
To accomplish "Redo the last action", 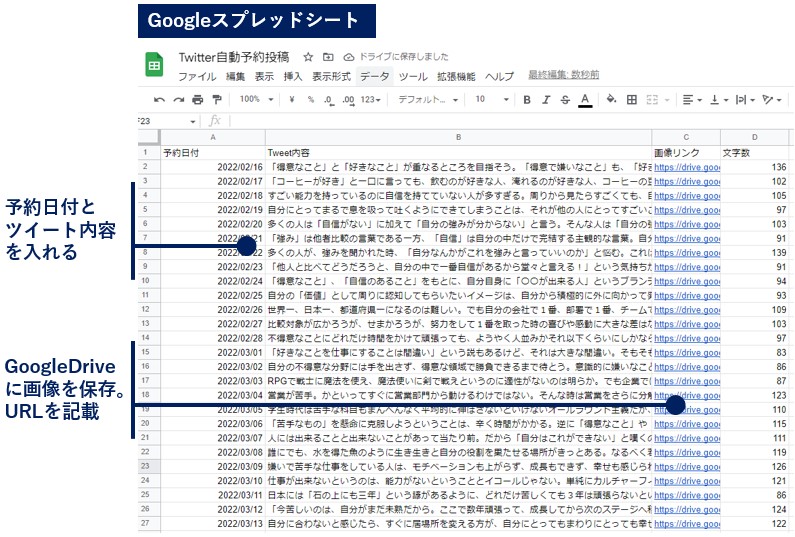I will point(178,100).
